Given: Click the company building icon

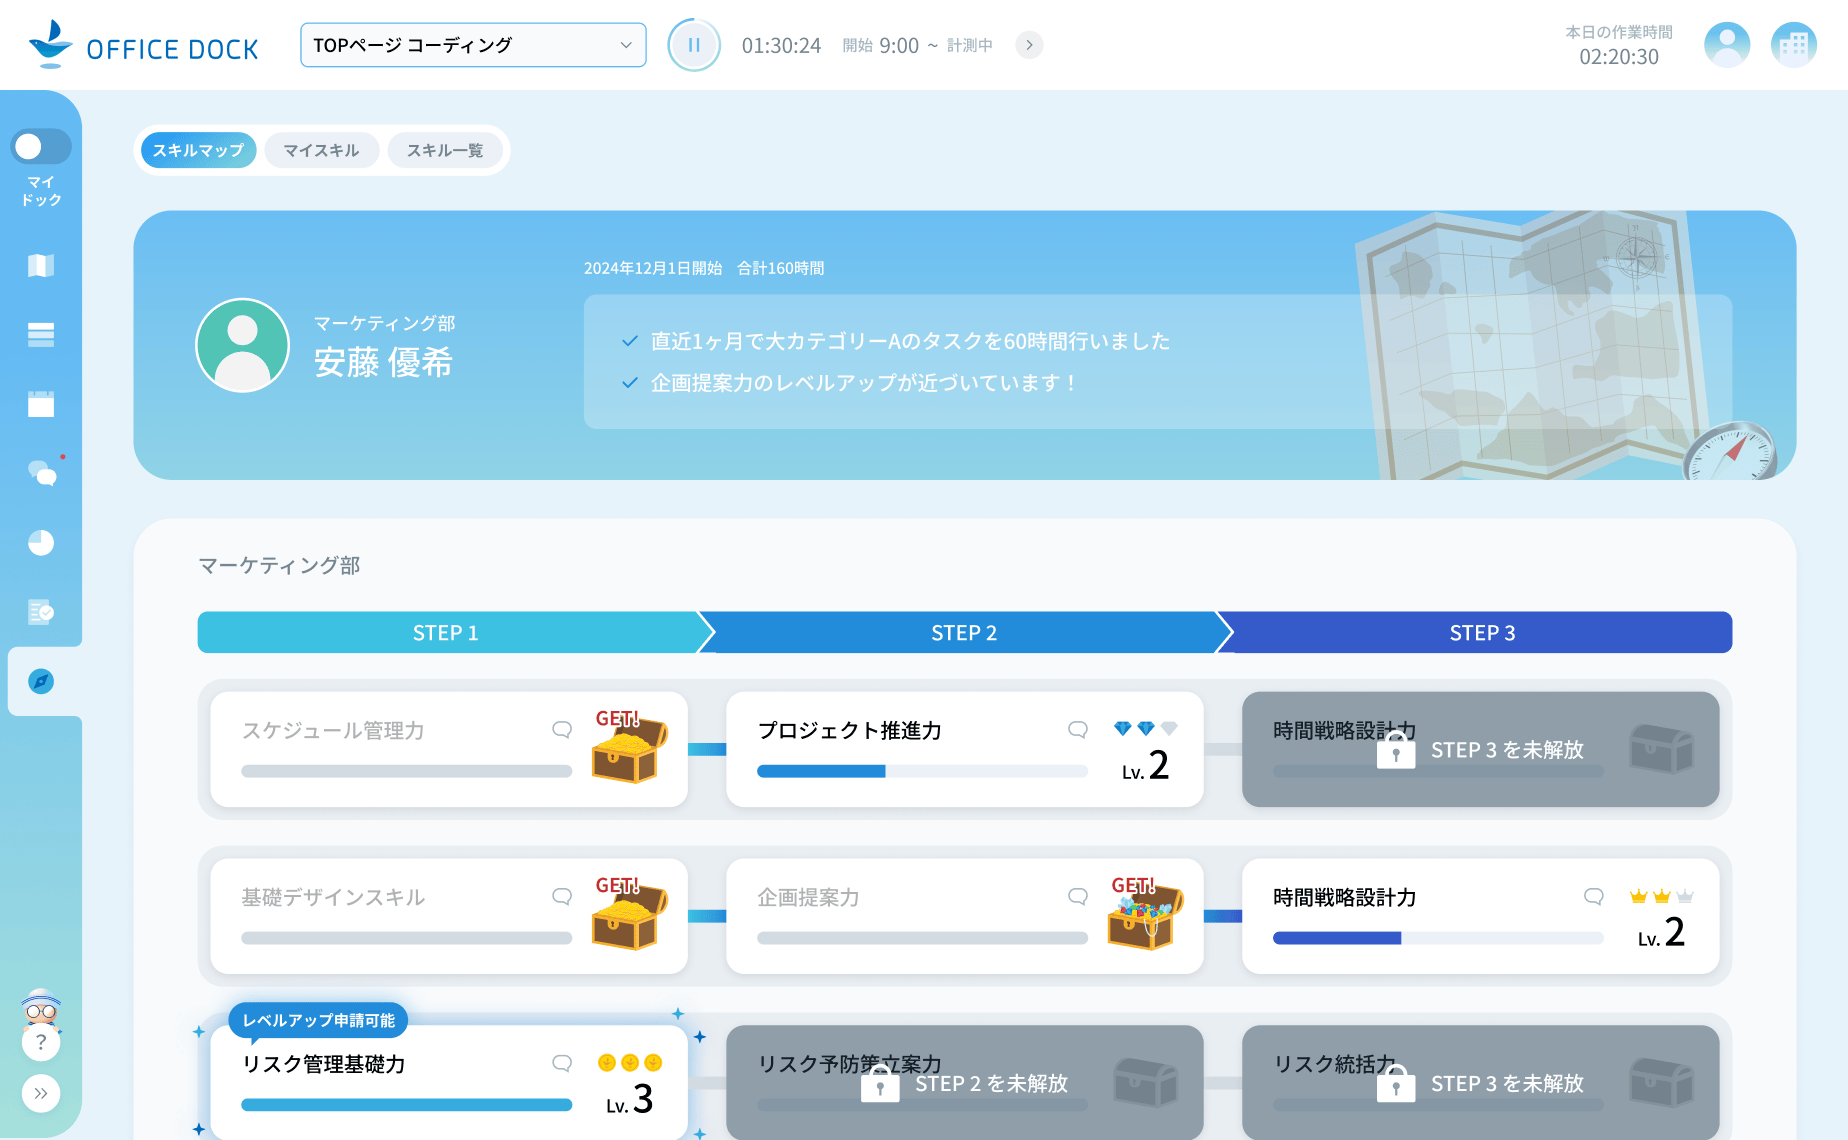Looking at the screenshot, I should [x=1793, y=45].
